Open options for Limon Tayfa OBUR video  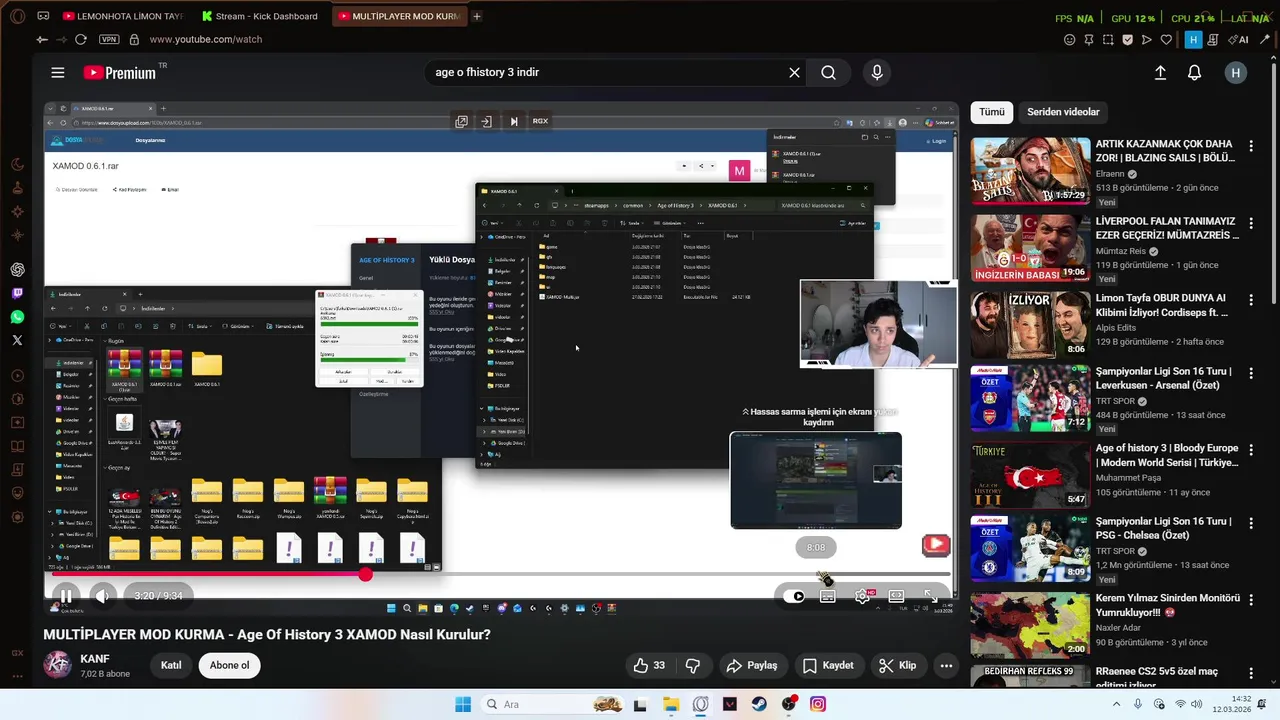click(1251, 300)
